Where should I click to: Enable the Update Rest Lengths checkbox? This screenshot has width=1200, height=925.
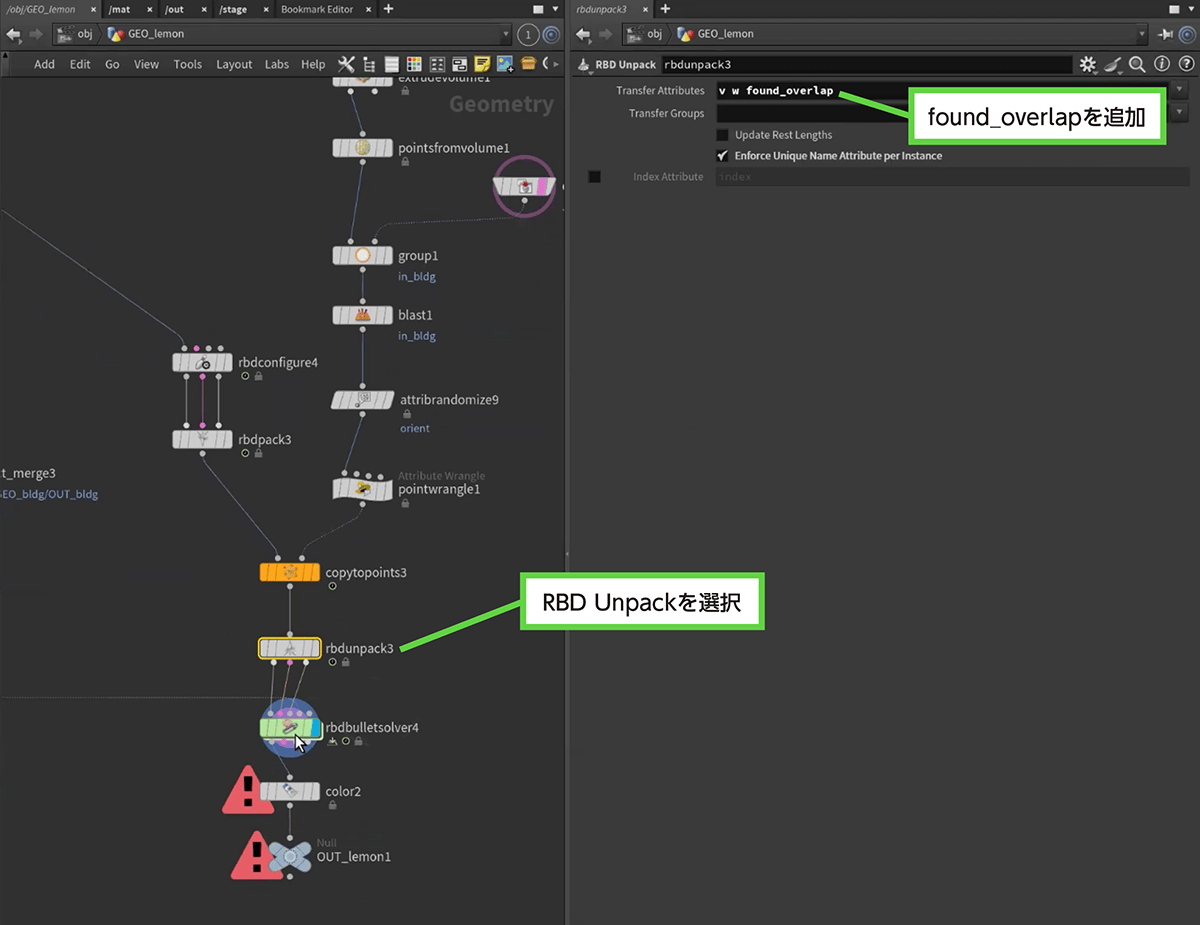(723, 135)
